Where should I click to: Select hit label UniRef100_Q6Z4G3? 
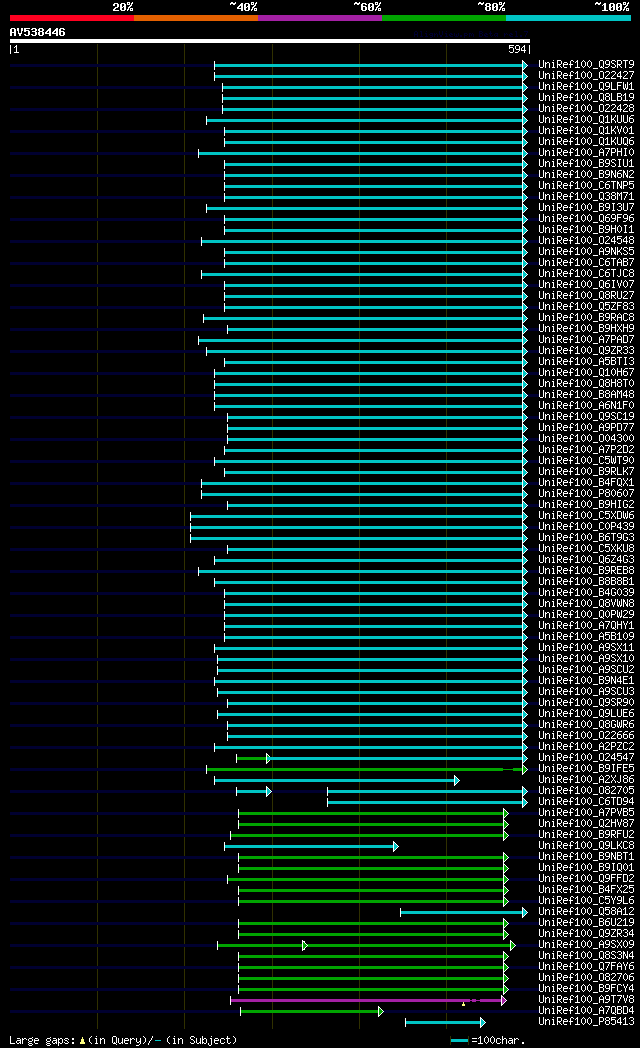point(587,560)
